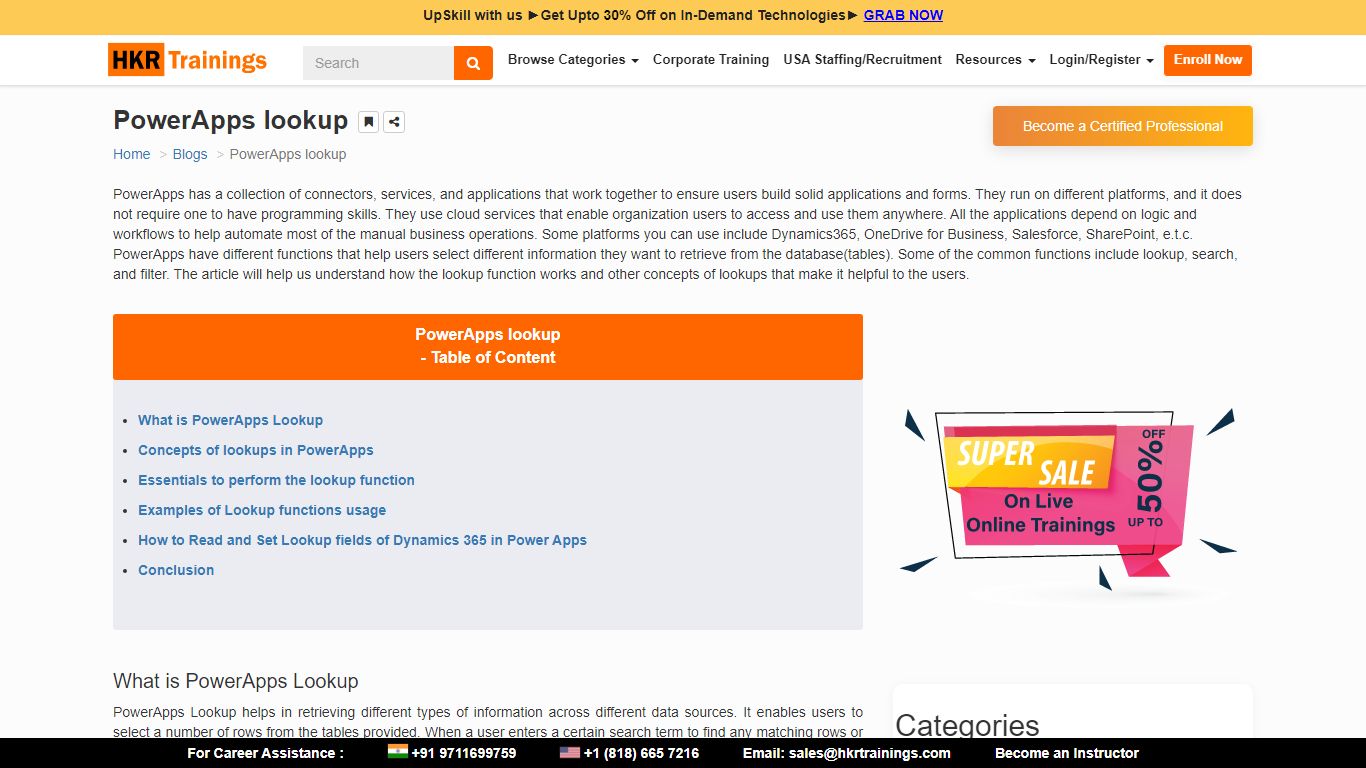
Task: Jump to Concepts of lookups in PowerApps
Action: [x=256, y=450]
